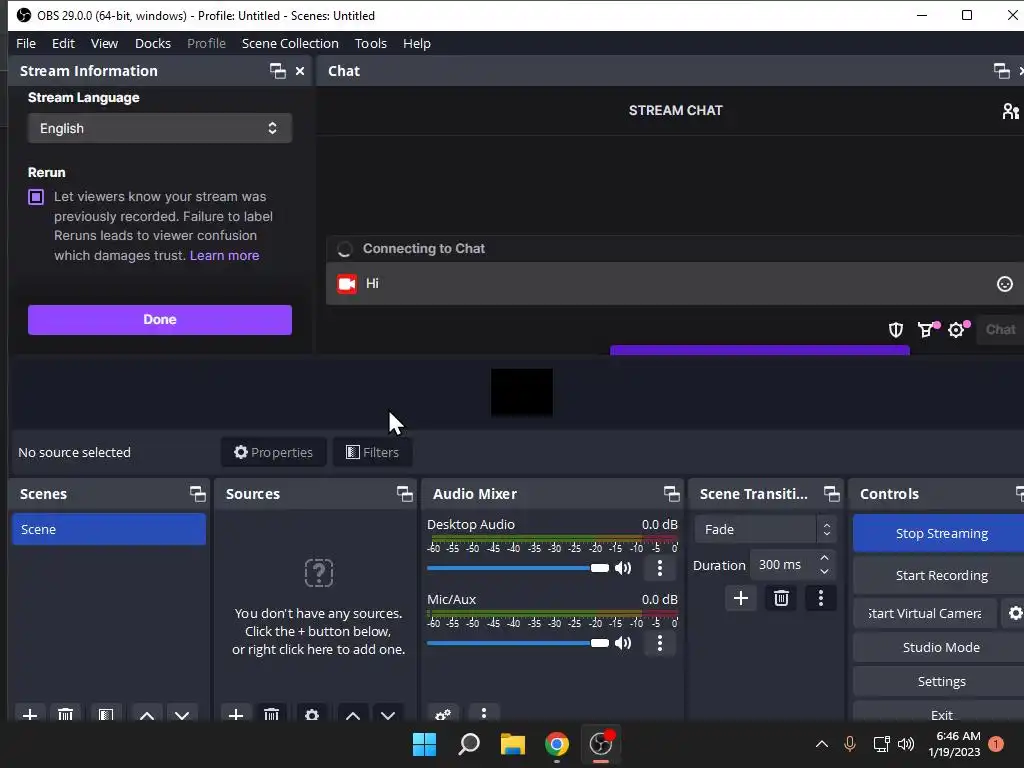Viewport: 1024px width, 768px height.
Task: Add a new source
Action: 236,714
